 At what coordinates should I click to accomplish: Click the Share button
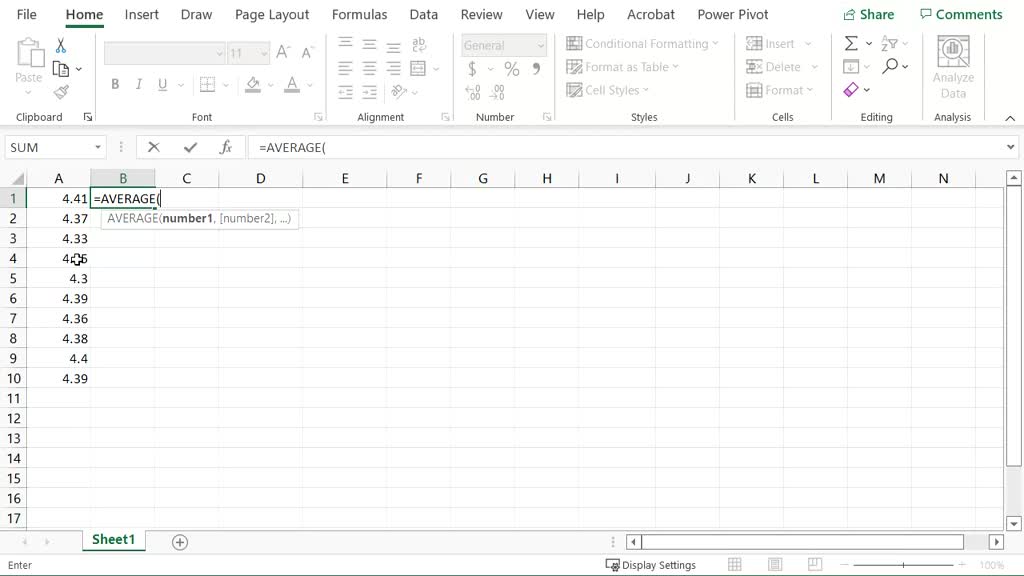pos(868,14)
